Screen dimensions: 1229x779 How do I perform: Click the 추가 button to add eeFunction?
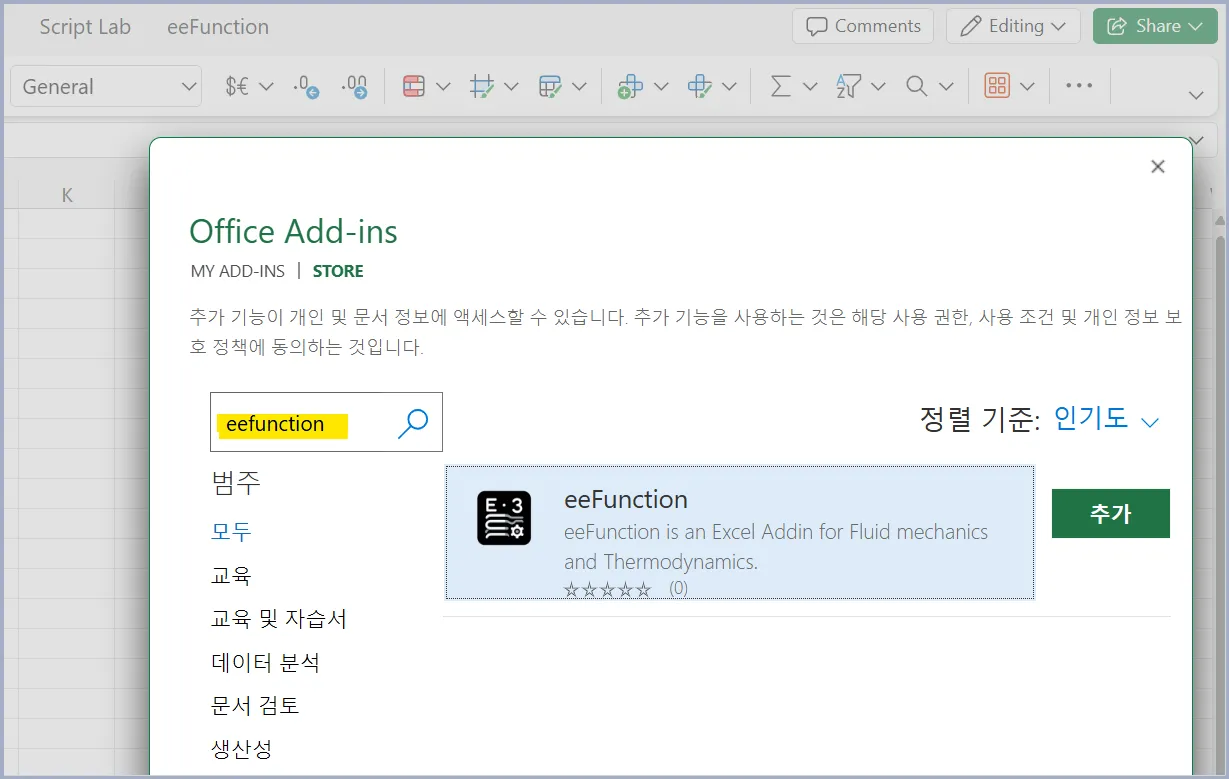(x=1110, y=513)
